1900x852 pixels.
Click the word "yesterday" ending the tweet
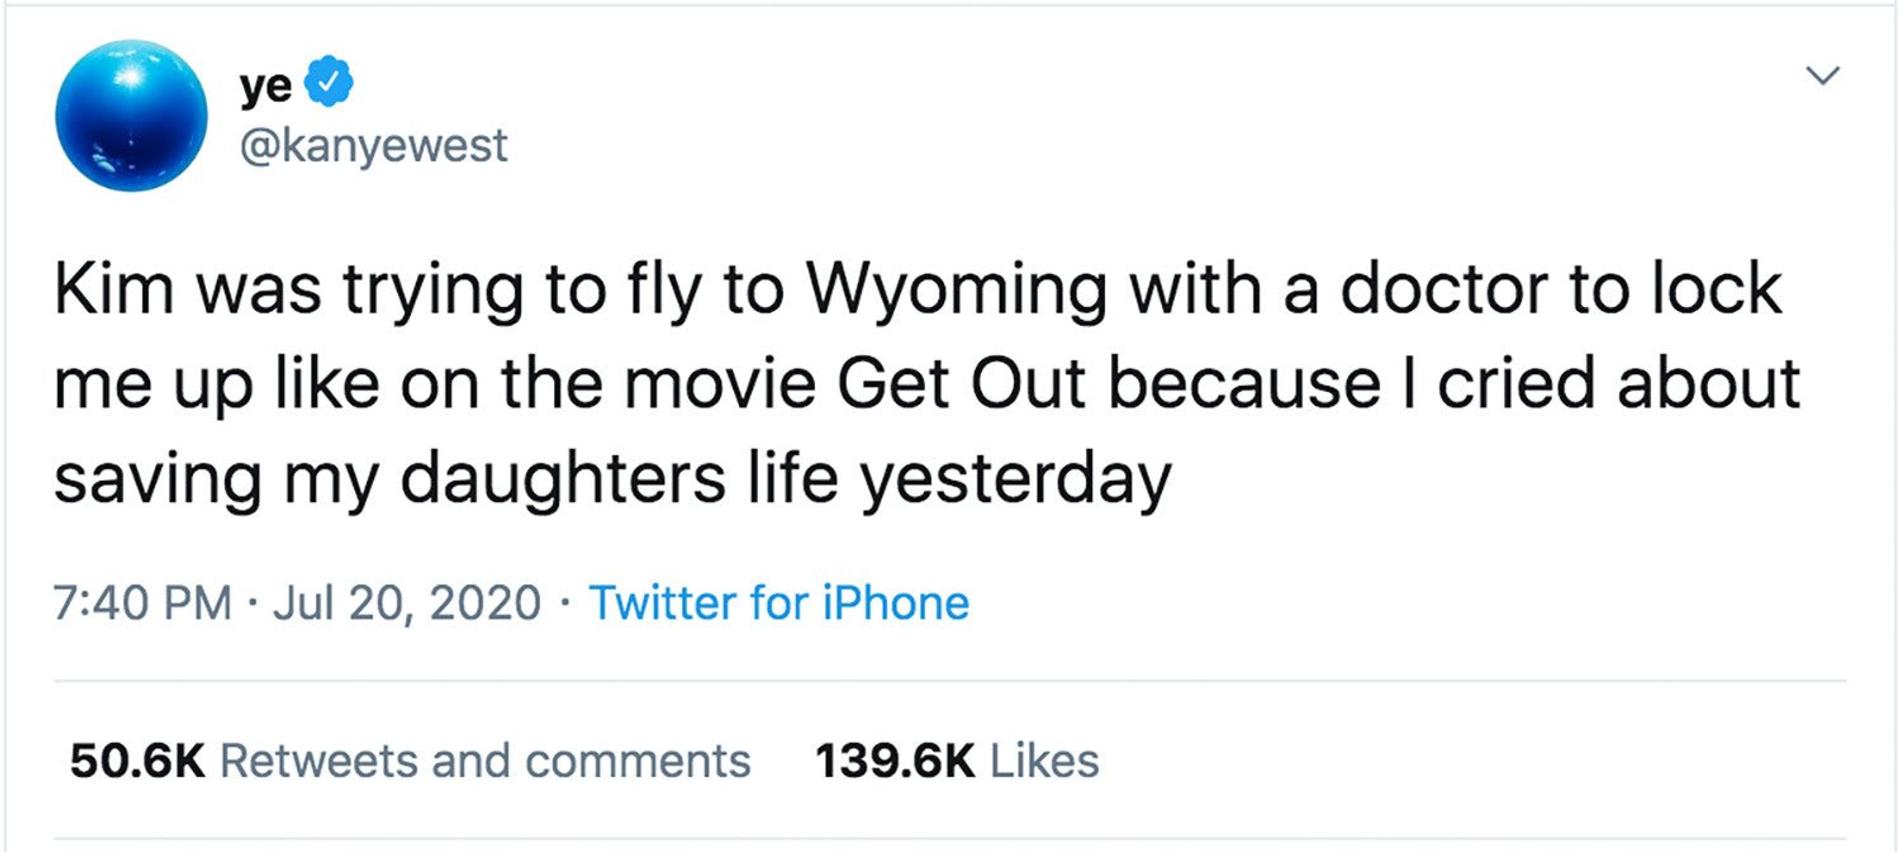[x=1015, y=480]
